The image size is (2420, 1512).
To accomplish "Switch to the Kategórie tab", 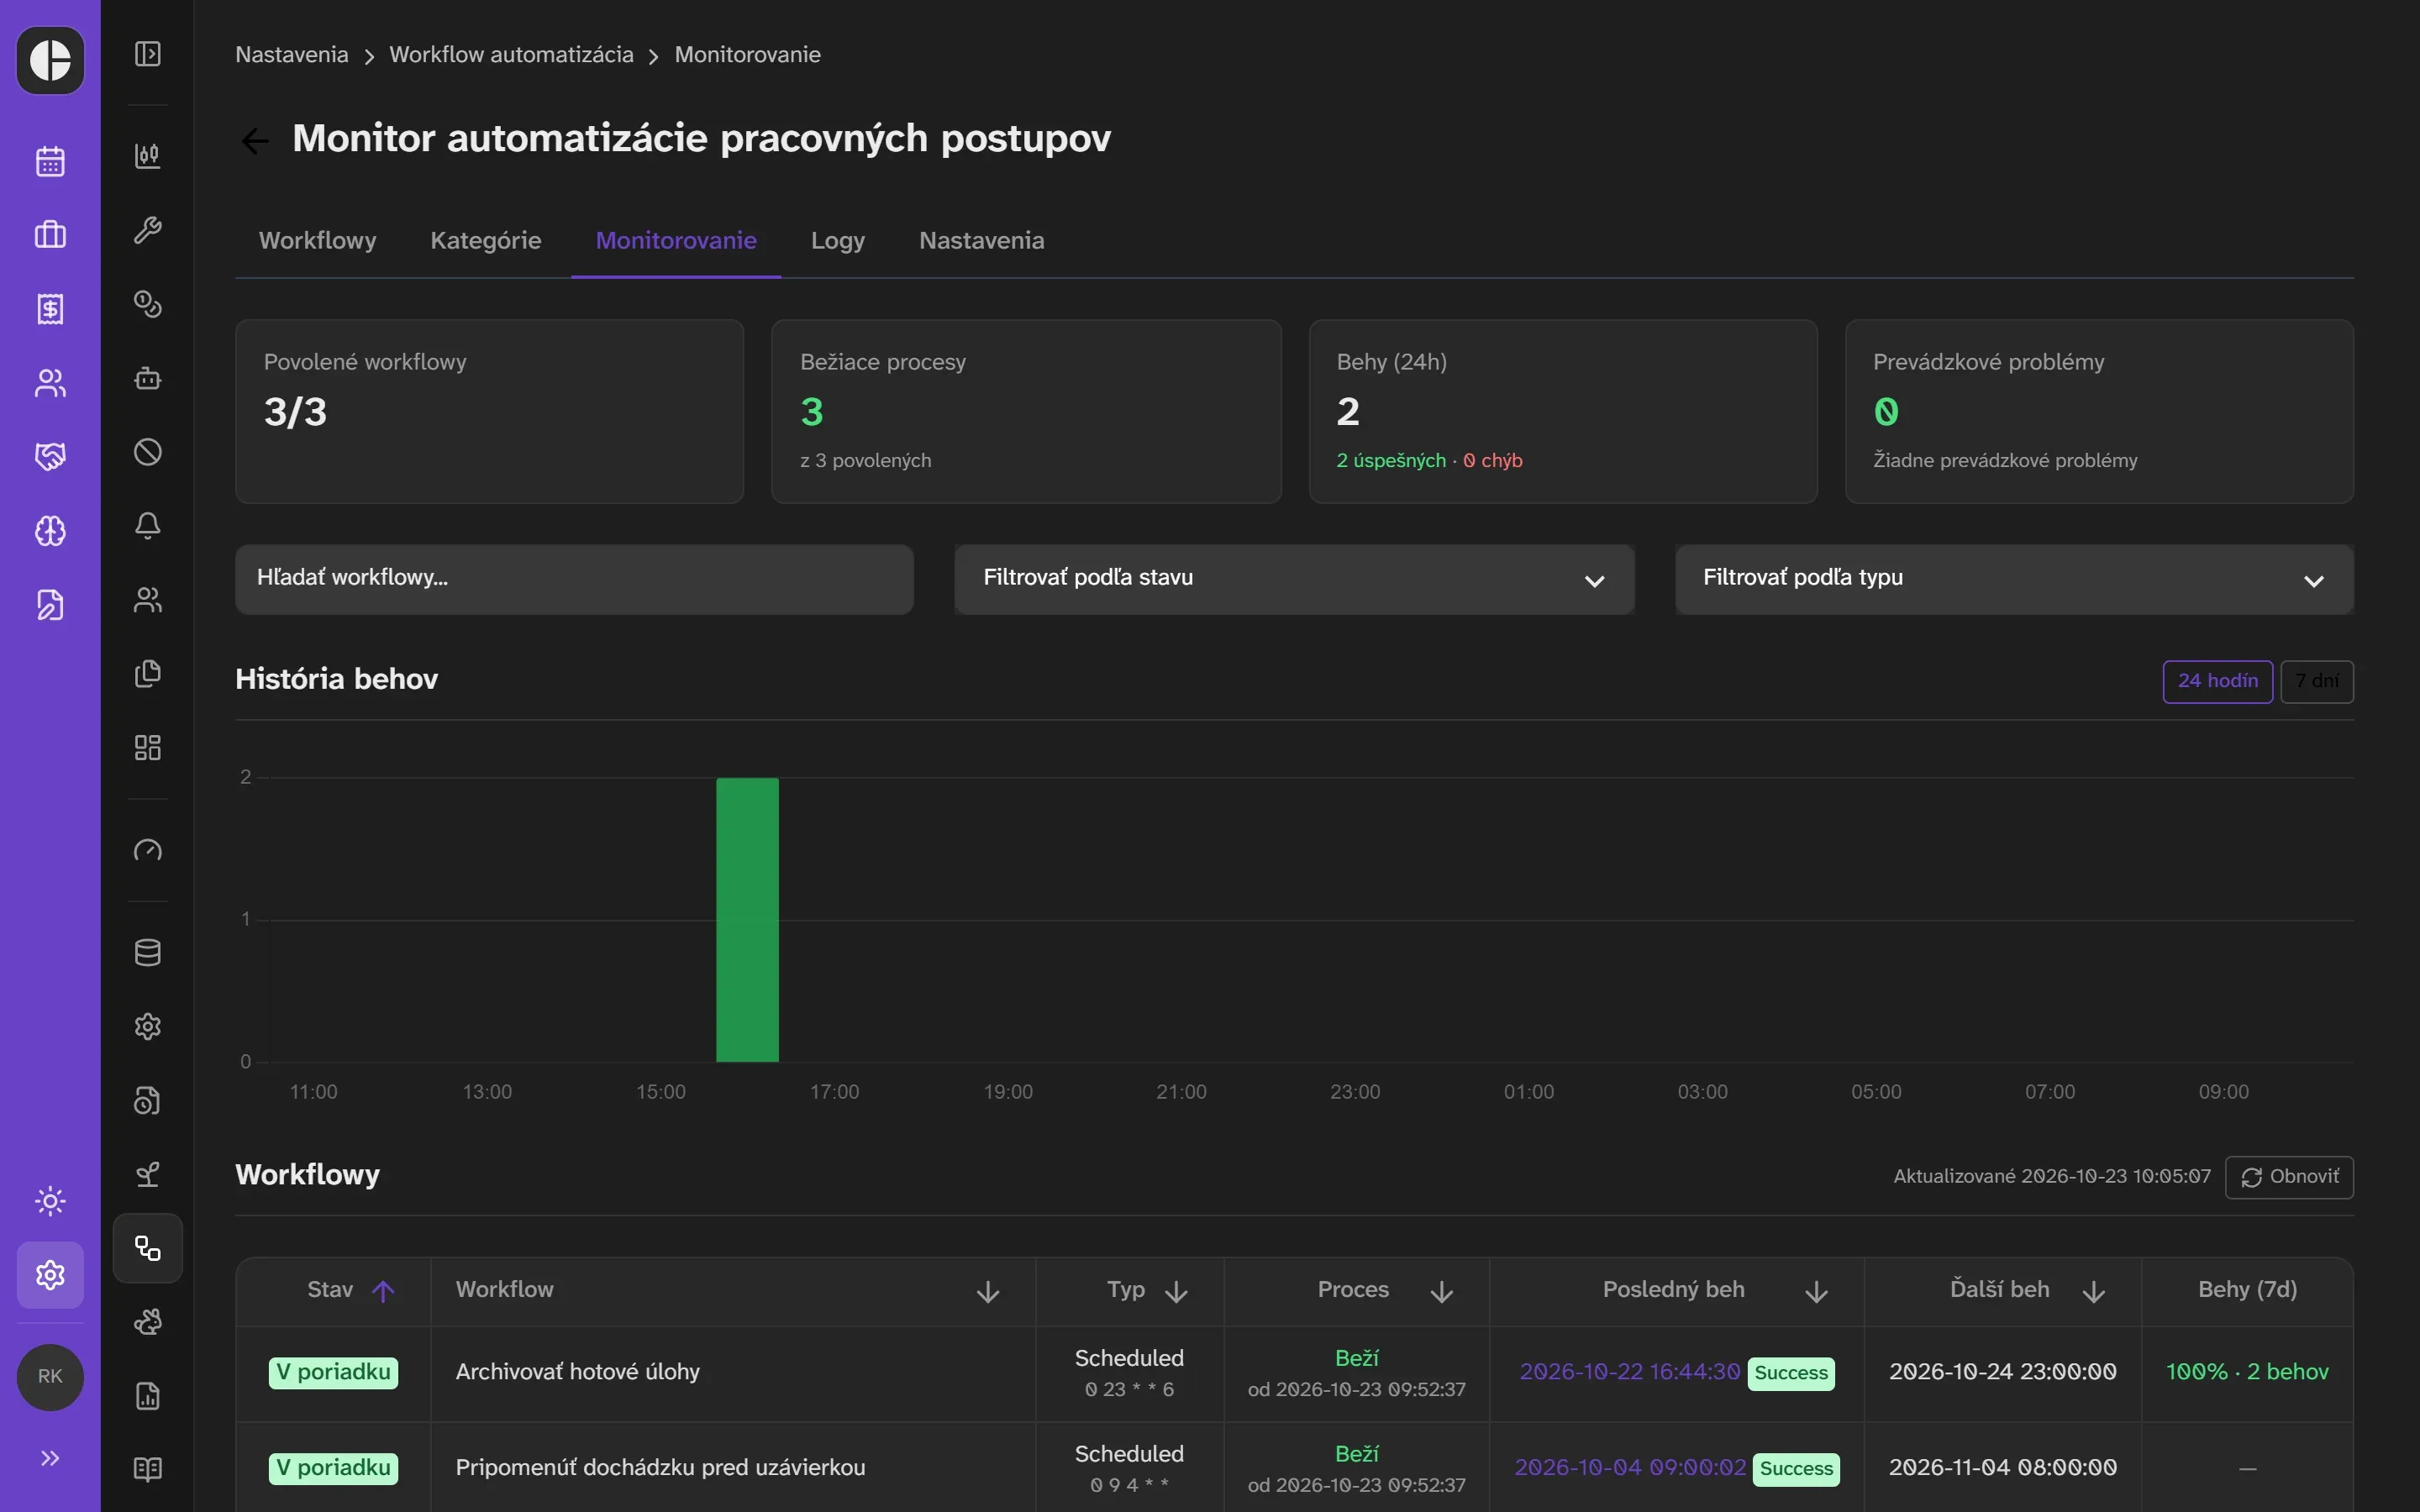I will coord(485,241).
